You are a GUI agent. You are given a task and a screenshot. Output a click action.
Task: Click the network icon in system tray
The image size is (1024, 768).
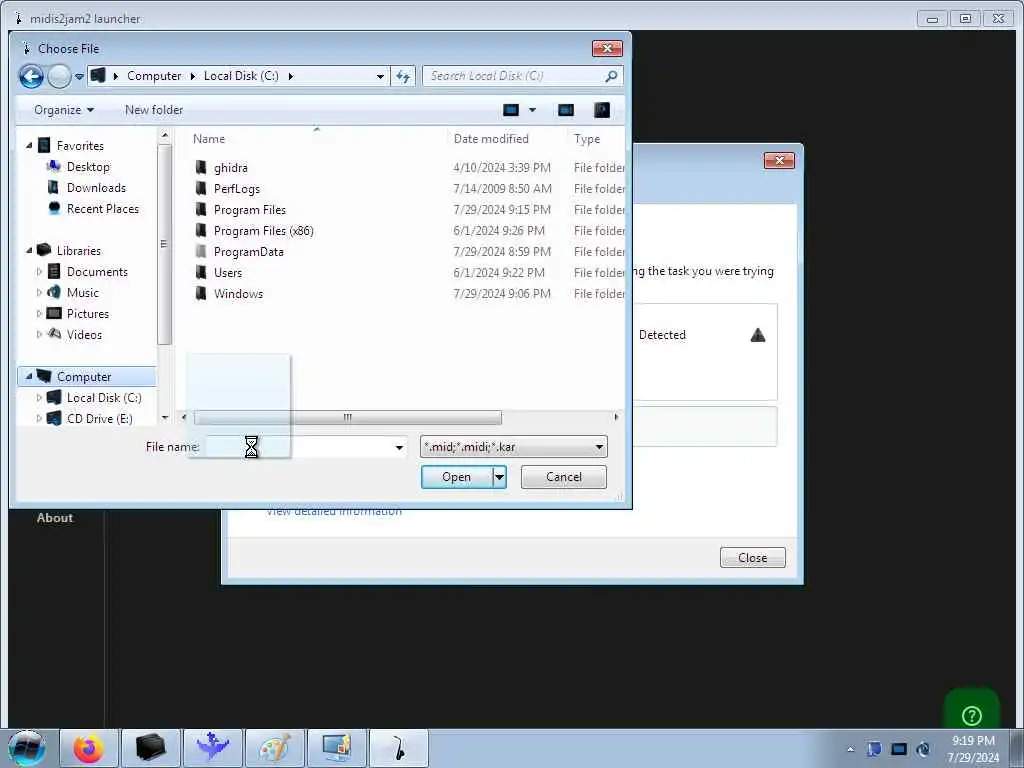[x=899, y=749]
